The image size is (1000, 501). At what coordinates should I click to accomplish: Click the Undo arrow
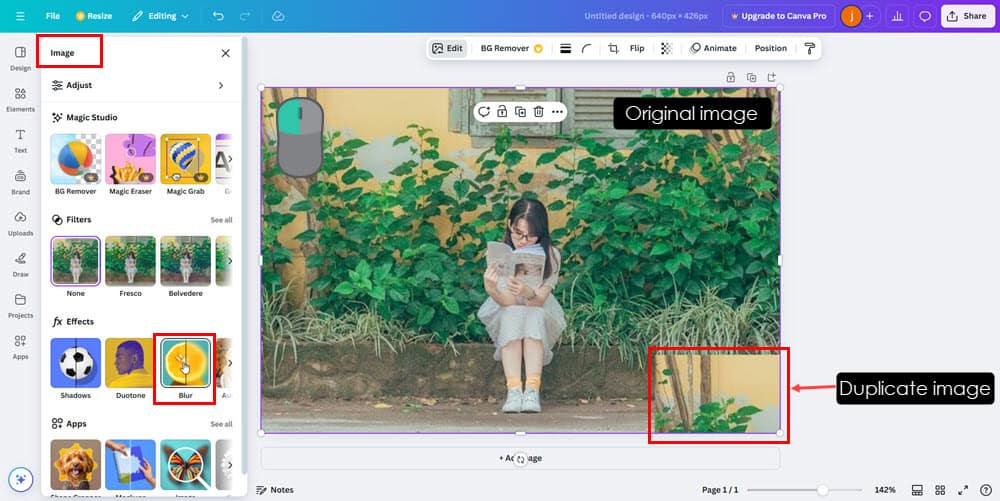point(218,16)
